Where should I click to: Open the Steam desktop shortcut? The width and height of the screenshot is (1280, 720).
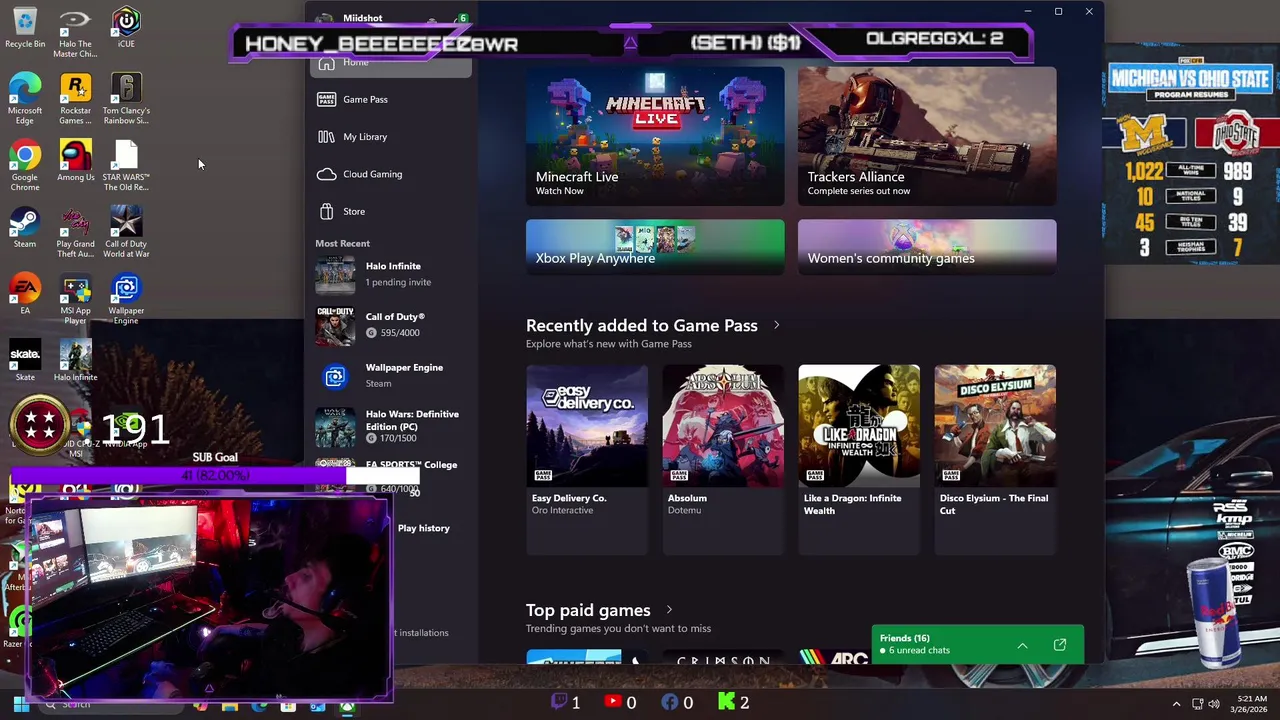coord(25,228)
